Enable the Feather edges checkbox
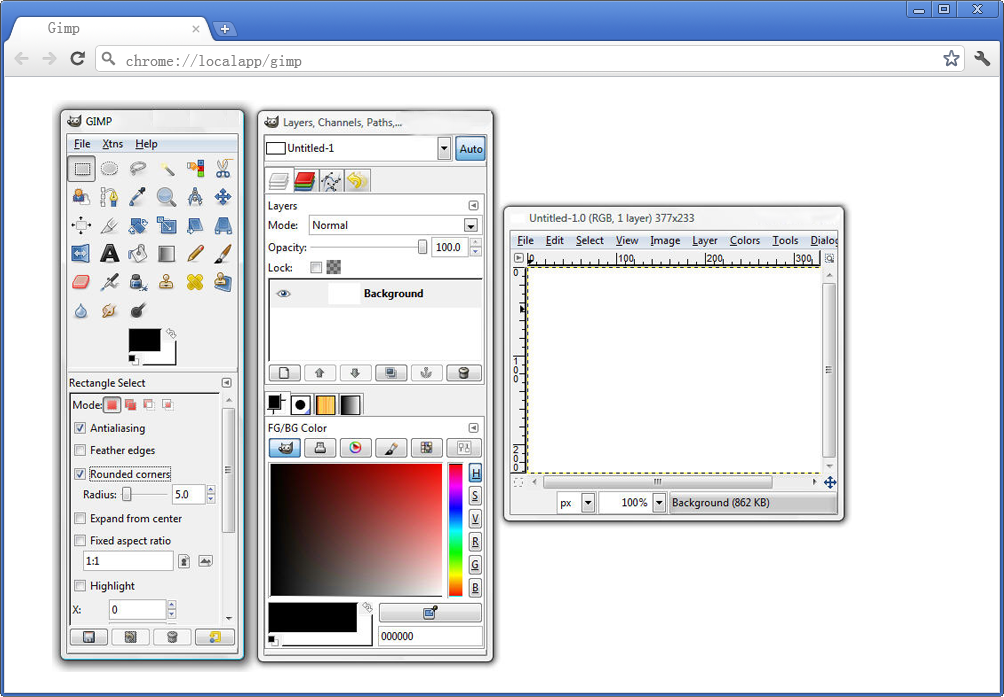Viewport: 1004px width, 697px height. pos(80,451)
